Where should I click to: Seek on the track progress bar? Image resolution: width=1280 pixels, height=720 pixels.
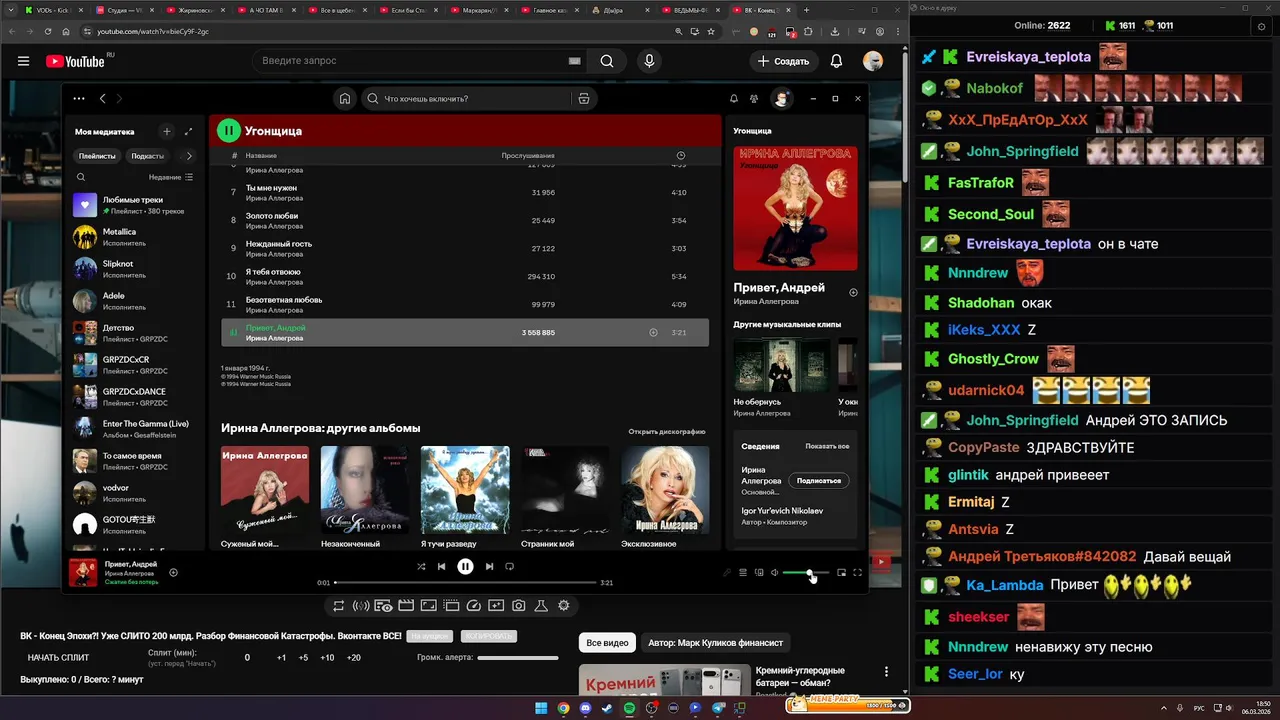click(x=465, y=582)
